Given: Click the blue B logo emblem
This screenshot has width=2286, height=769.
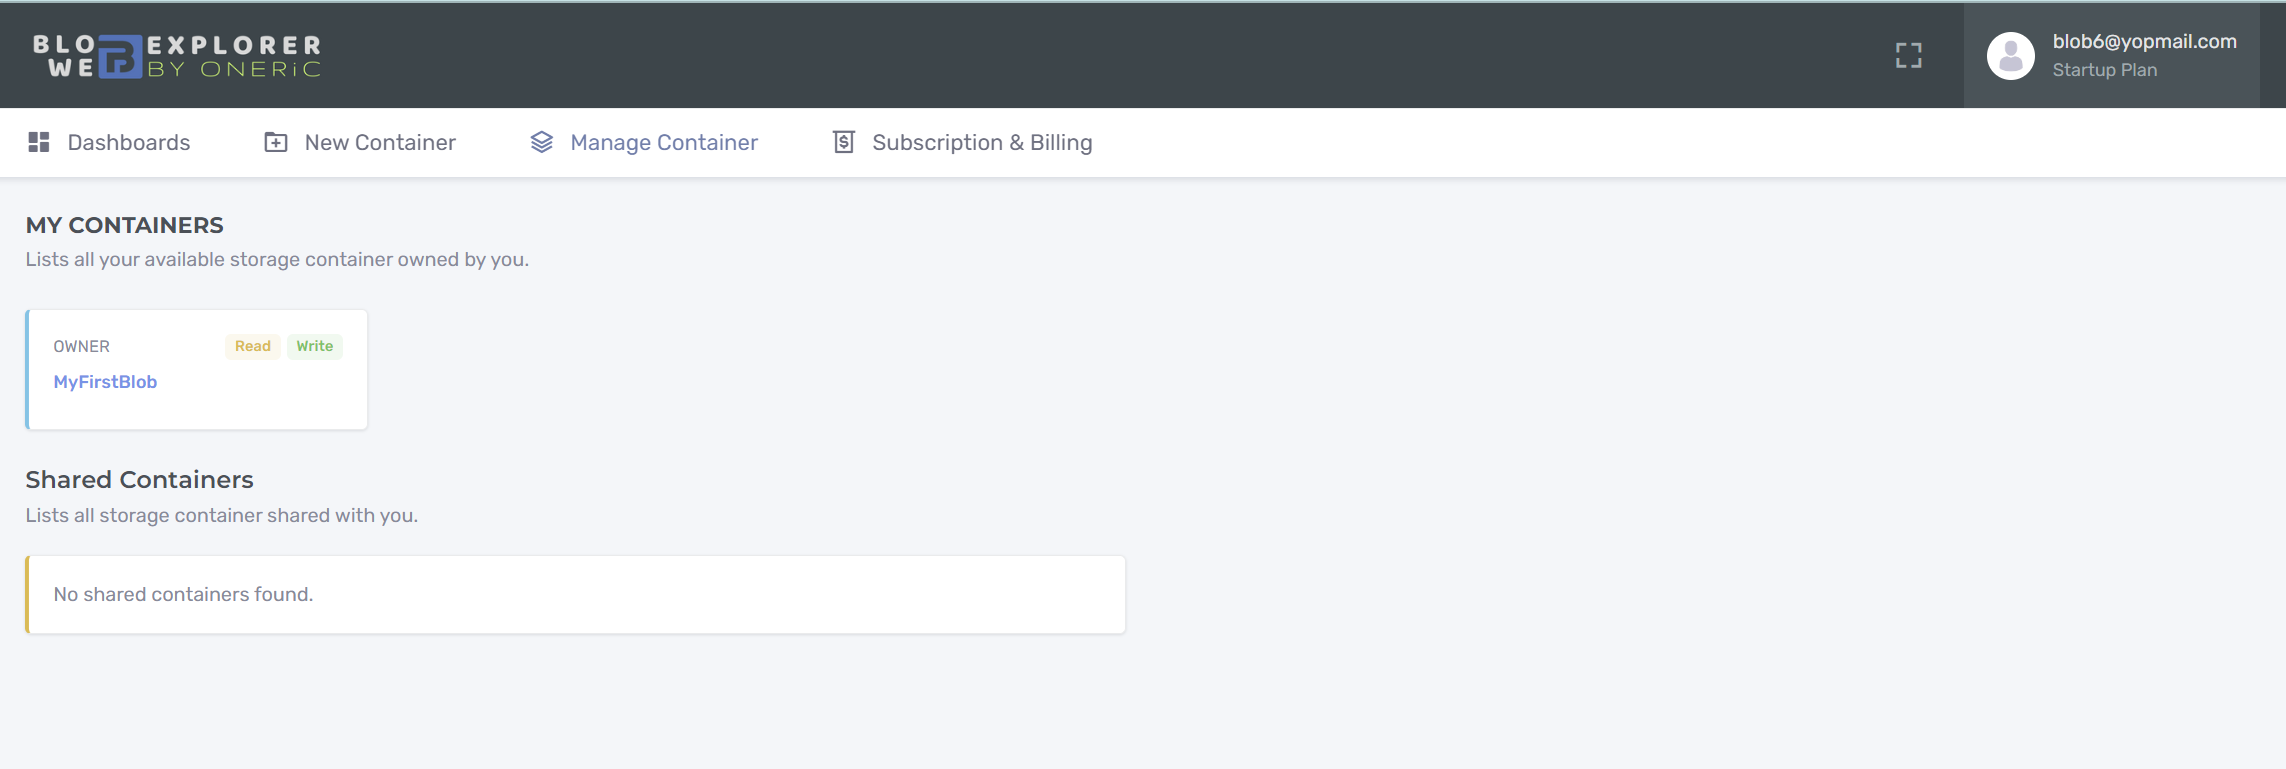Looking at the screenshot, I should coord(120,56).
